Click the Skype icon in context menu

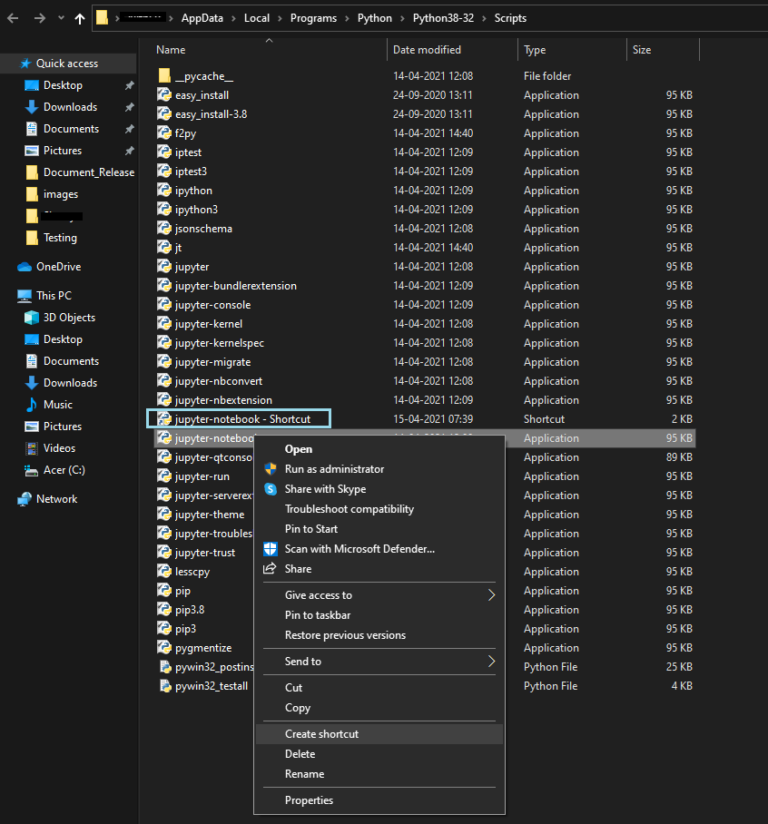pyautogui.click(x=270, y=489)
